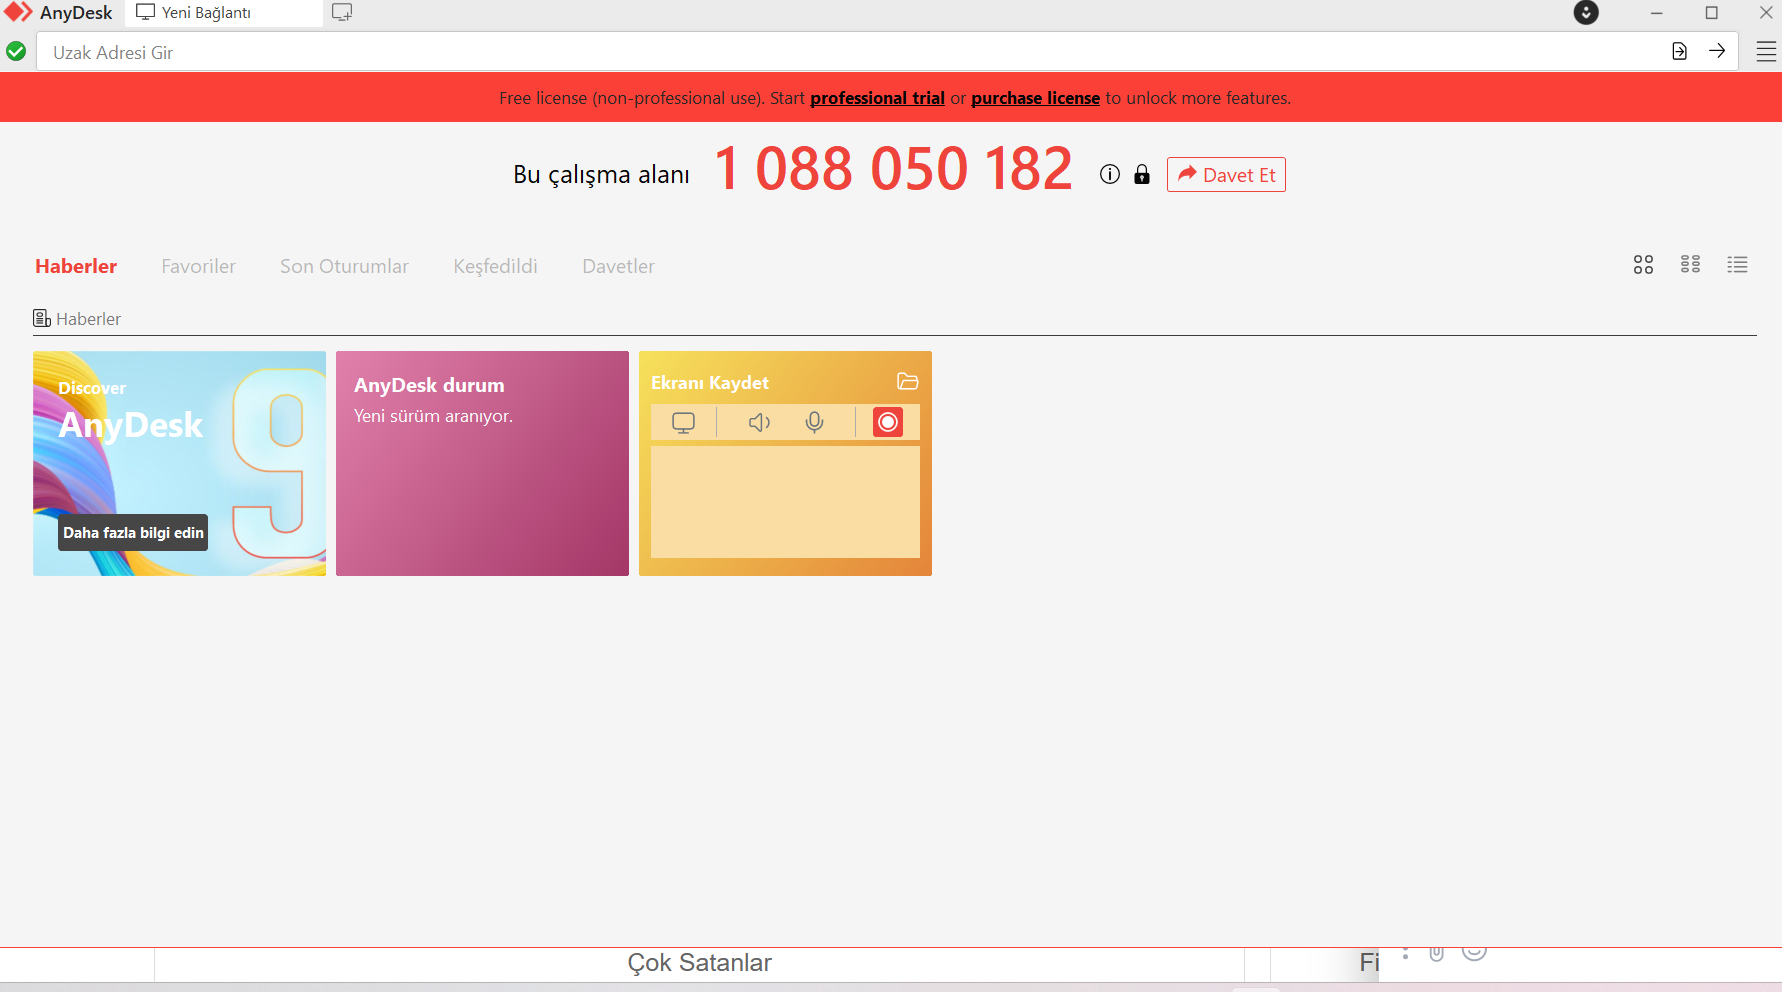
Task: Select the Yeni Bağlantı tab
Action: coord(224,13)
